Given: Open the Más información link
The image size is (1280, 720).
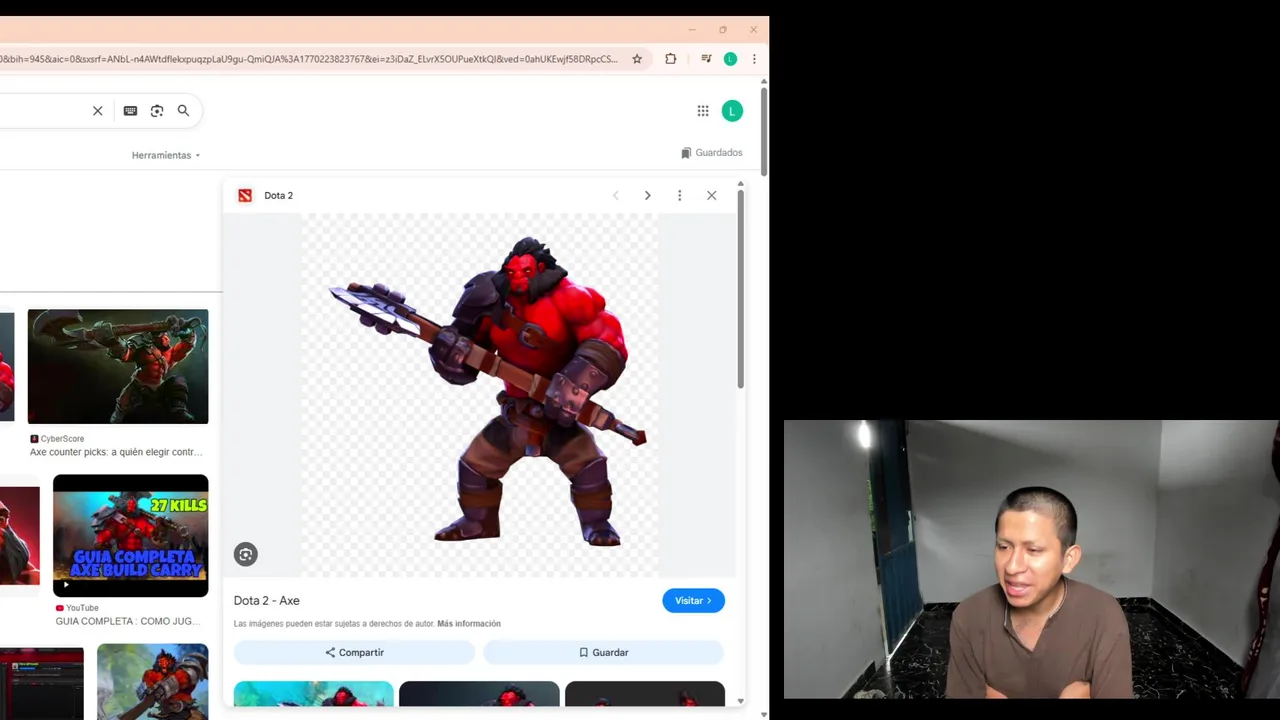Looking at the screenshot, I should [x=469, y=624].
